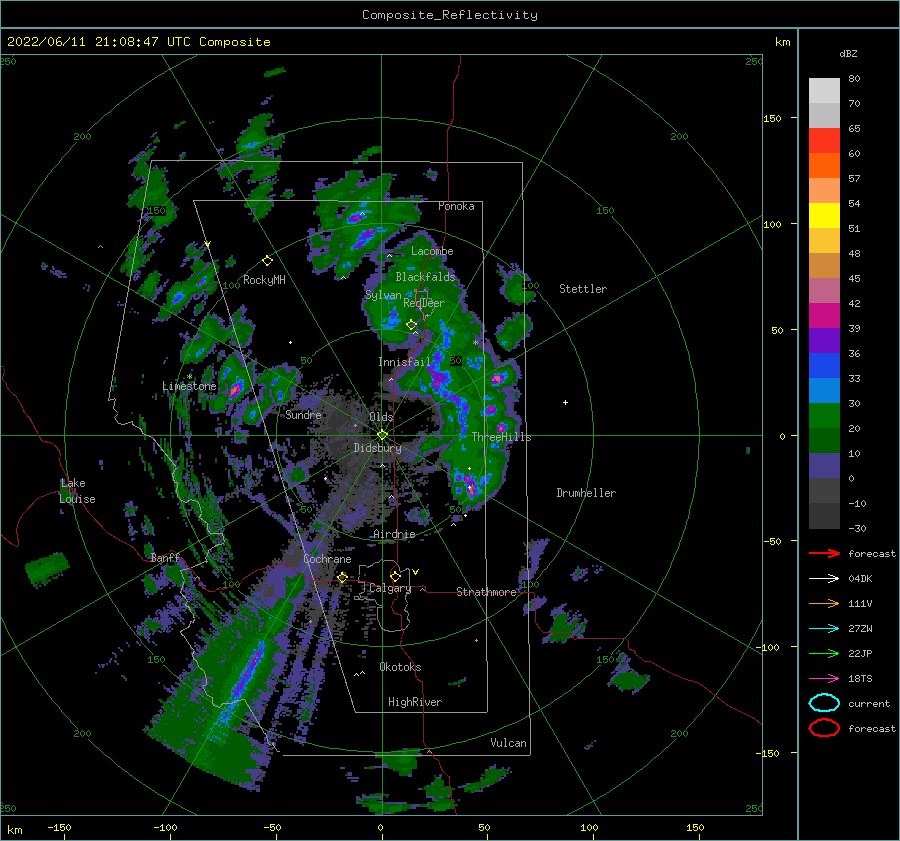
Task: Click the Vulcan city label
Action: (x=509, y=743)
